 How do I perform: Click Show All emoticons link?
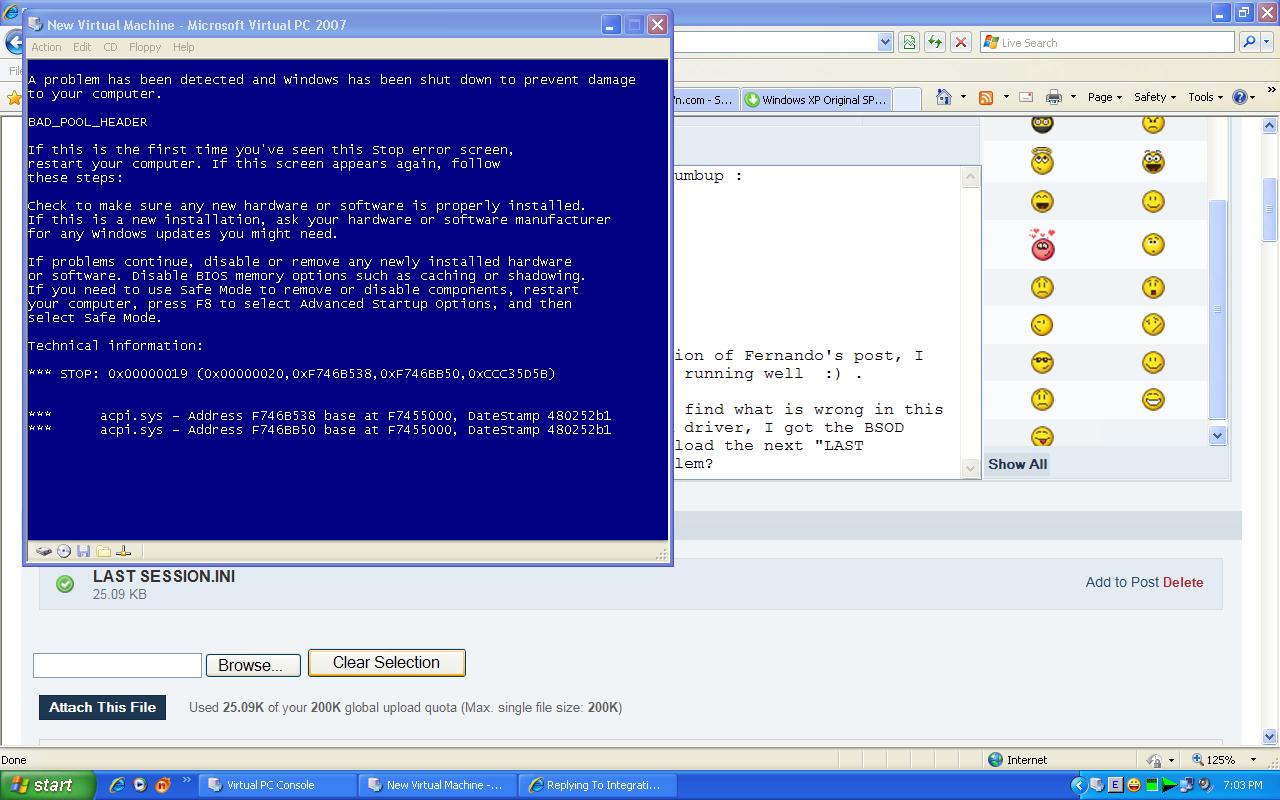click(1017, 464)
